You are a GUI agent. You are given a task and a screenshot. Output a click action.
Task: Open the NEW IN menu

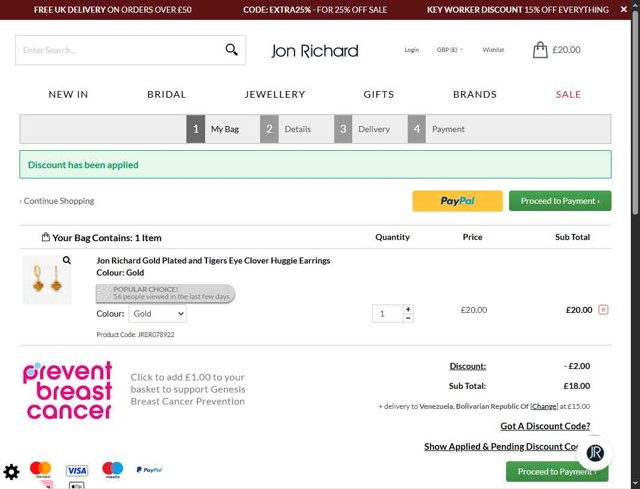coord(68,94)
